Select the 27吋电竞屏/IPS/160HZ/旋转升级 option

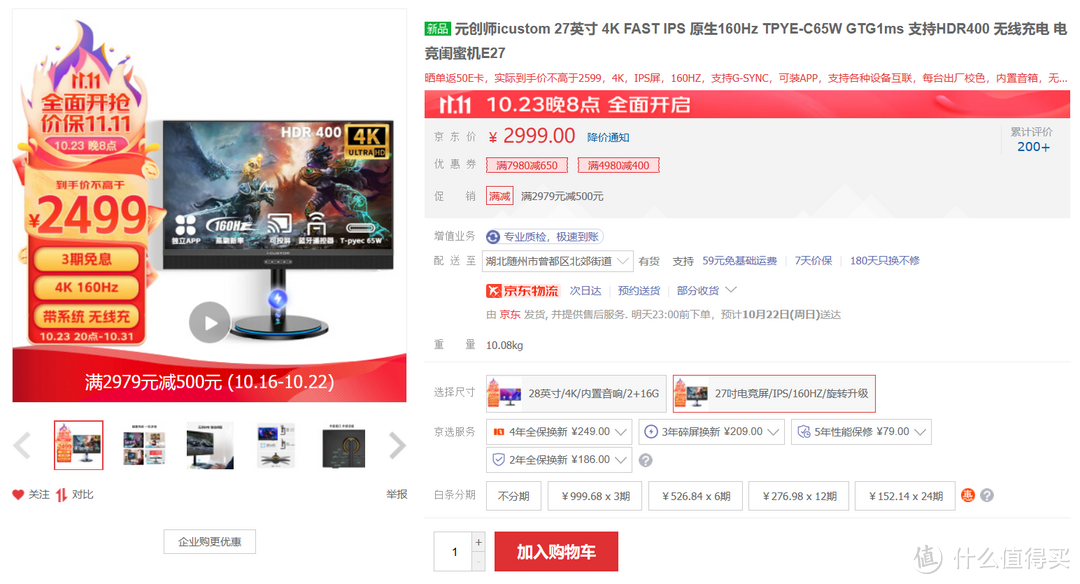point(774,393)
